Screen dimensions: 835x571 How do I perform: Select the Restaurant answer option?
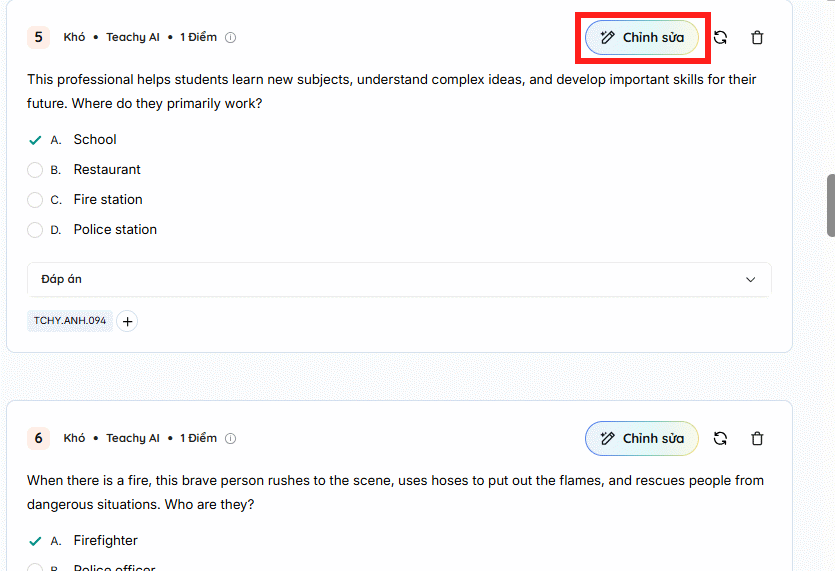35,170
